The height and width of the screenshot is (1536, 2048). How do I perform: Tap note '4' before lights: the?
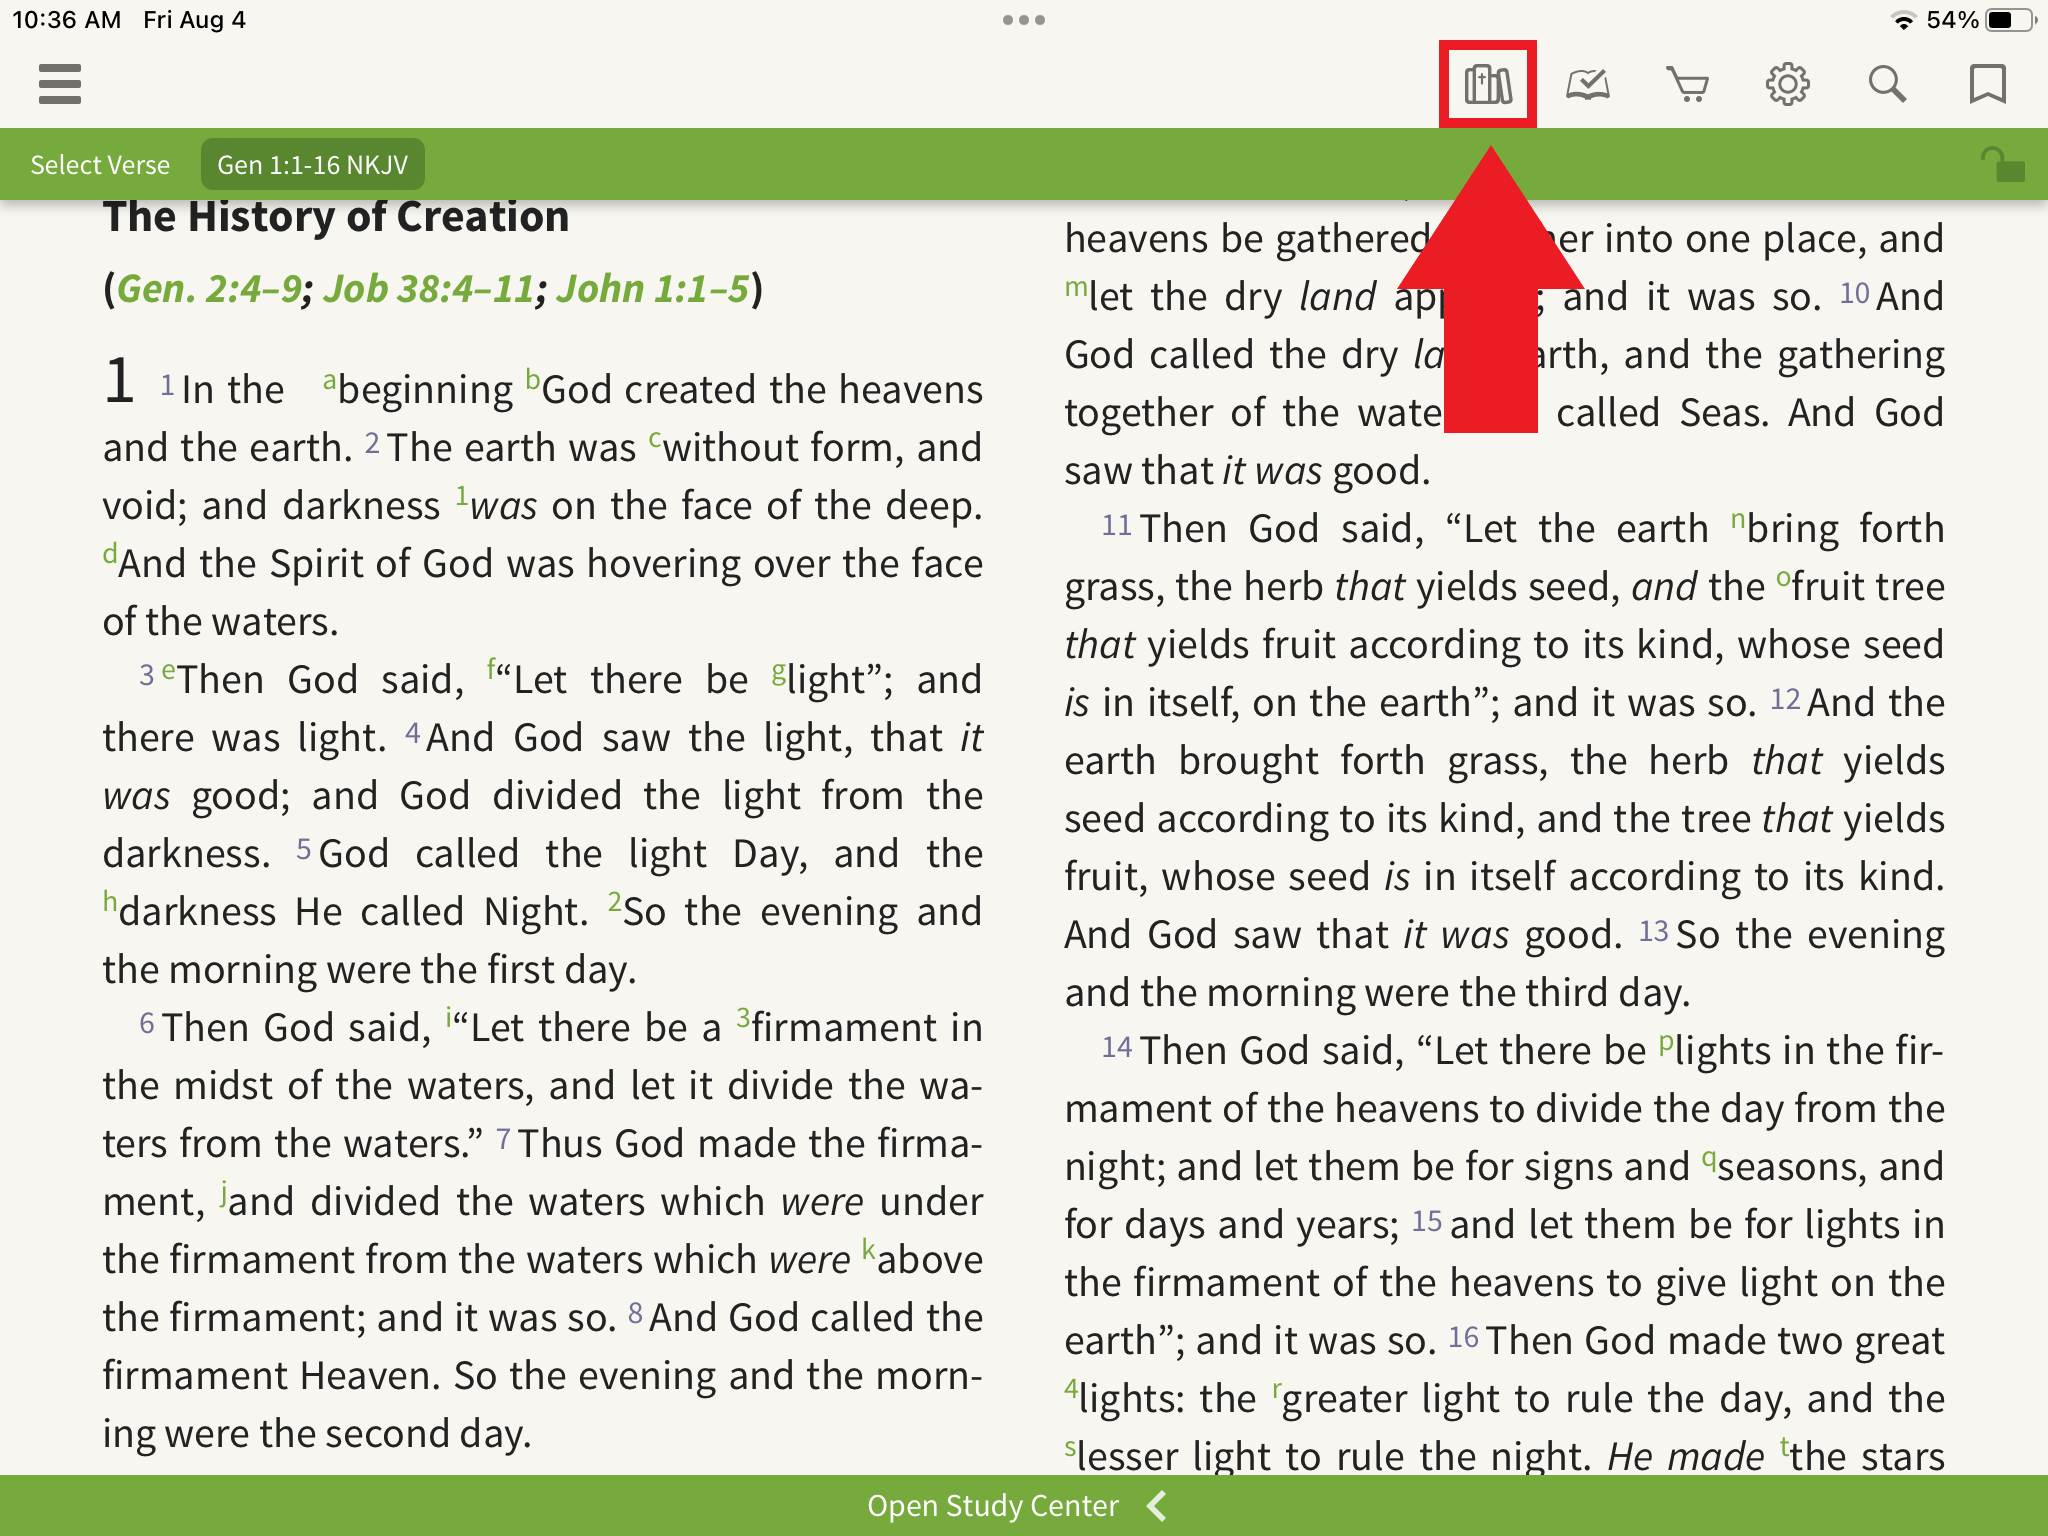[1071, 1389]
